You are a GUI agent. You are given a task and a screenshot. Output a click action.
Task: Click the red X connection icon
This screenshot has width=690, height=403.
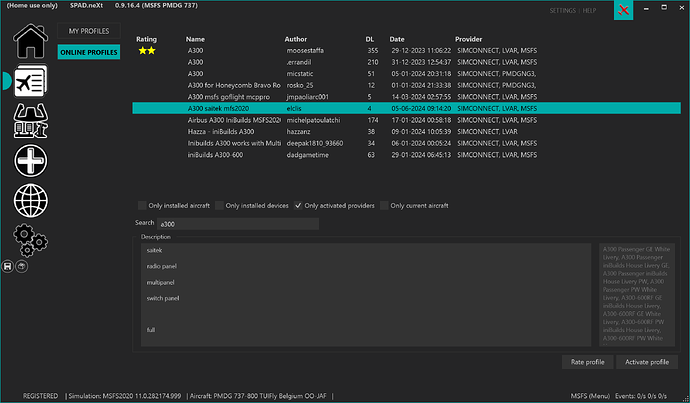point(623,10)
